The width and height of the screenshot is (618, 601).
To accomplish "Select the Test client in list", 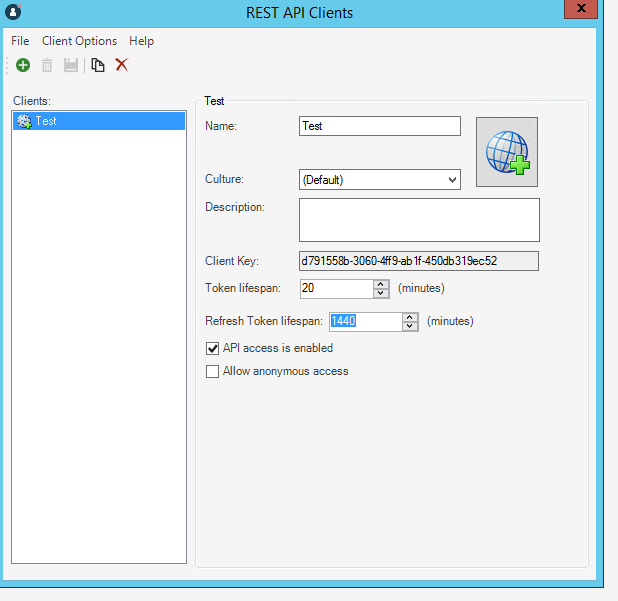I will click(x=45, y=121).
